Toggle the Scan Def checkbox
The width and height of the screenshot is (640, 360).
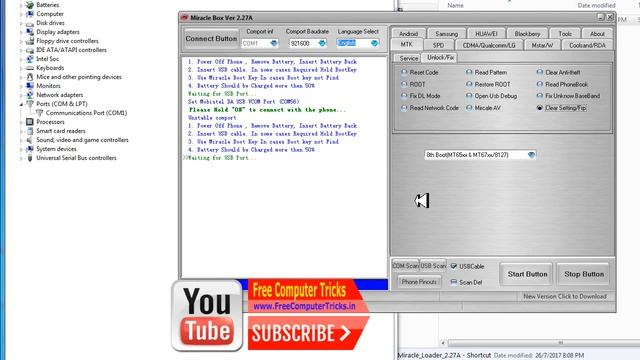click(x=453, y=282)
